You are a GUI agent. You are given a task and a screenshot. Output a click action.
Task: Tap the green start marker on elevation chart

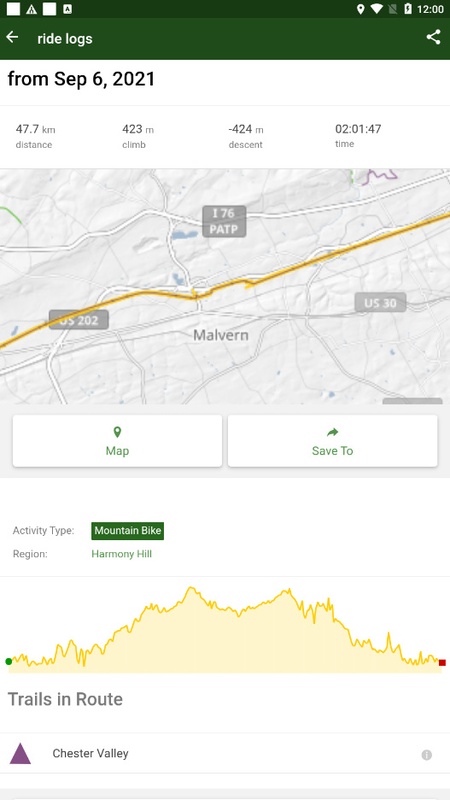[x=9, y=662]
